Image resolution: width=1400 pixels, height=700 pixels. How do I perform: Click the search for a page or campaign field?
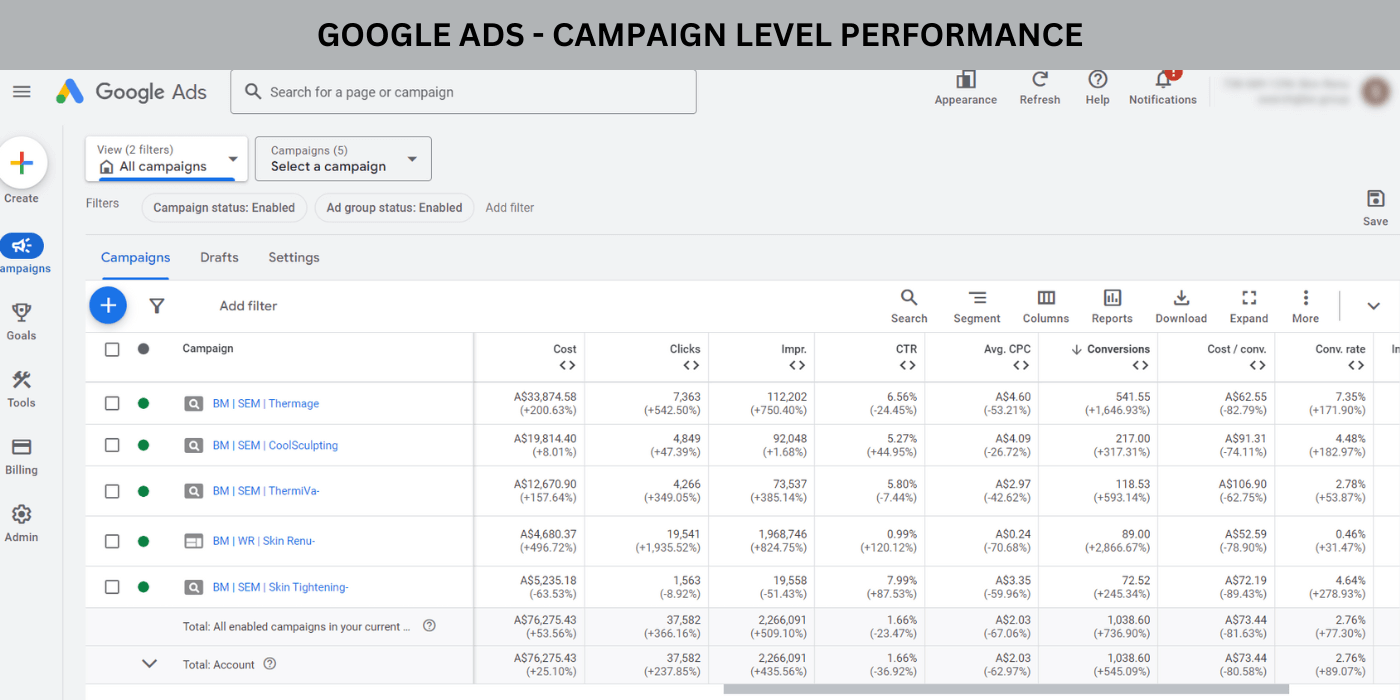coord(463,92)
